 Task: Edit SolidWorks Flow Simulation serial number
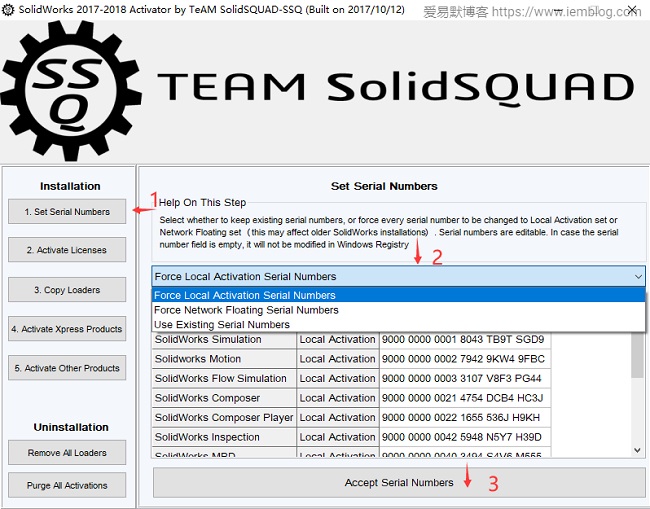(x=465, y=378)
